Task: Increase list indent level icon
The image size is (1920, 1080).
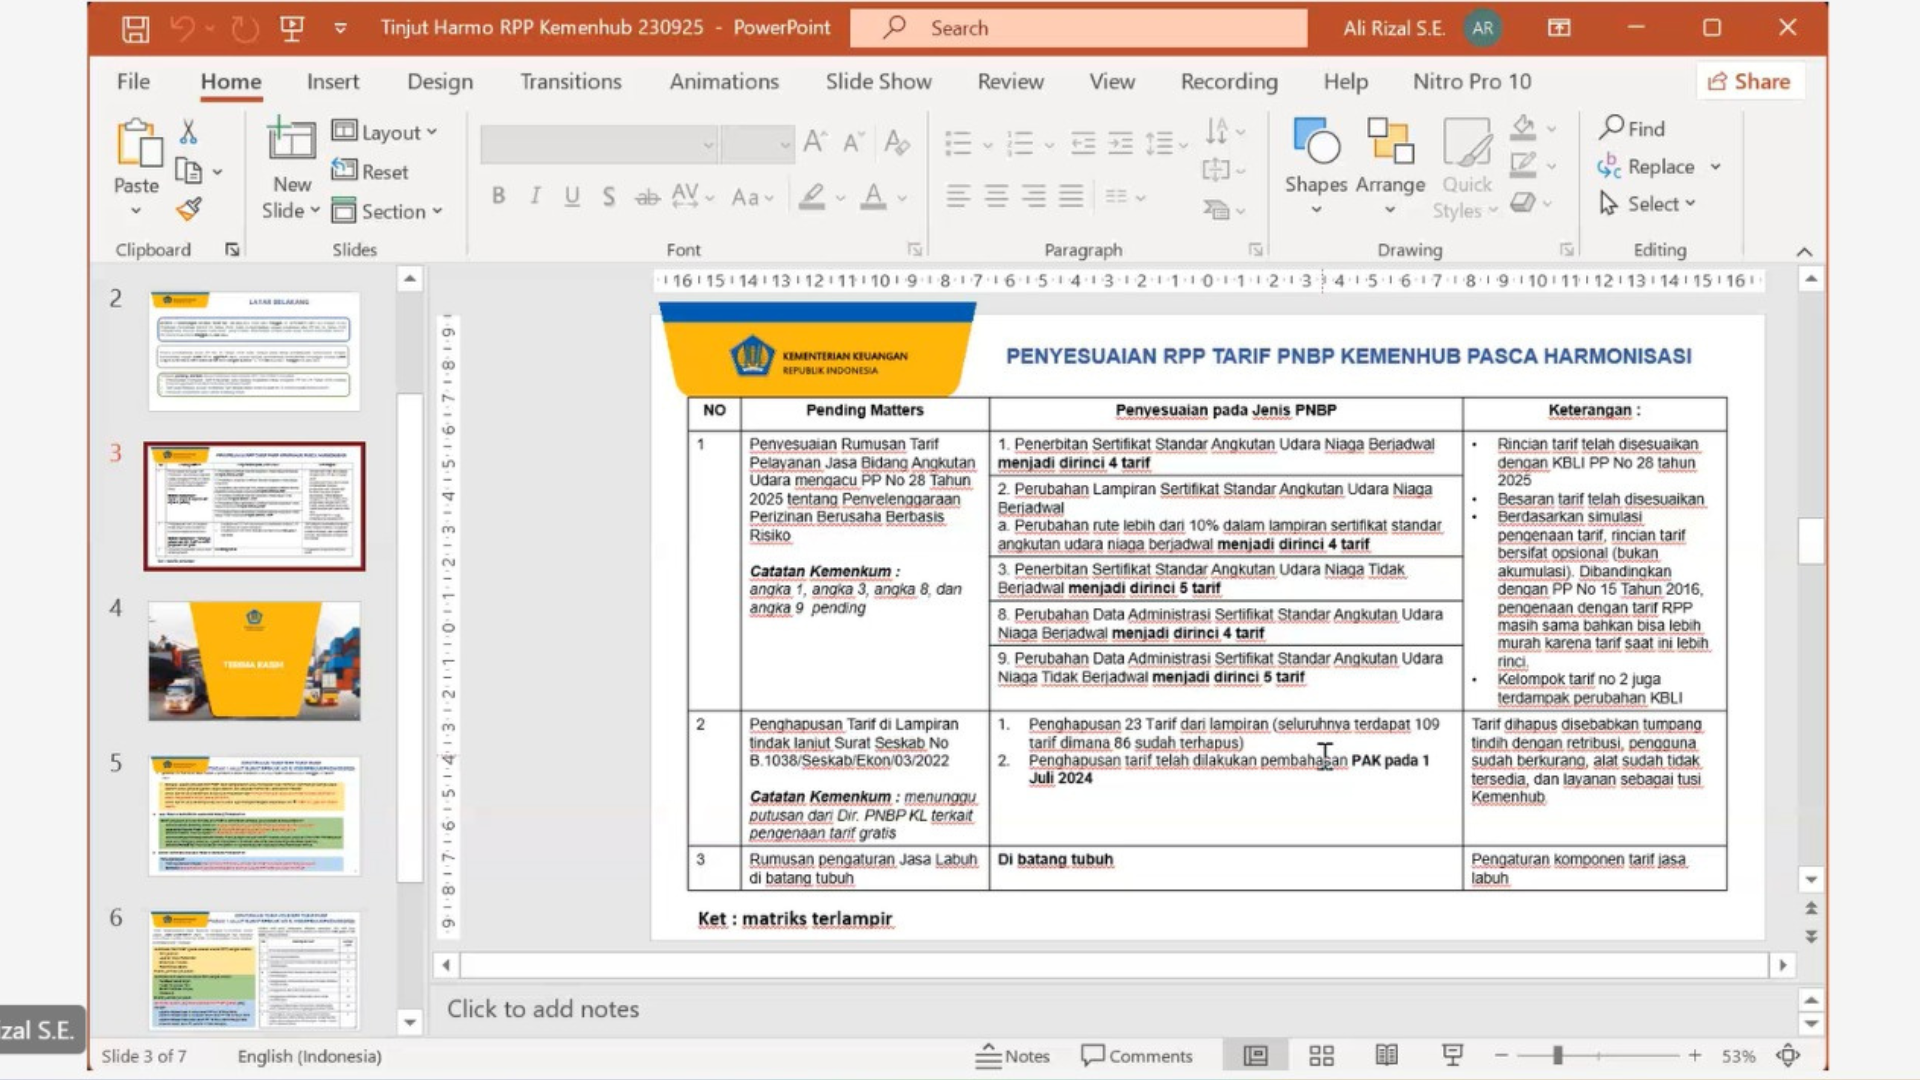Action: point(1121,143)
